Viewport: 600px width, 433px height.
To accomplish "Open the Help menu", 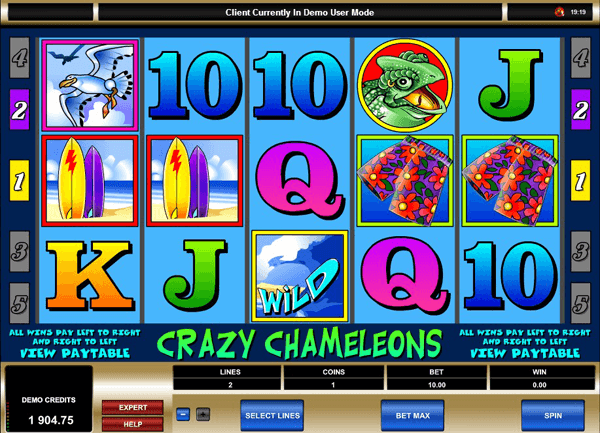I will pos(133,424).
